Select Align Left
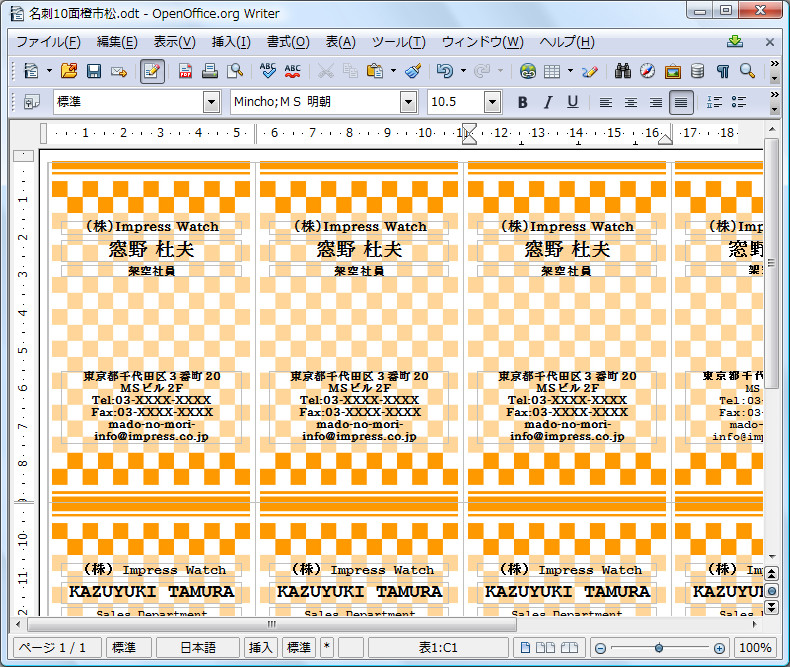 click(606, 102)
